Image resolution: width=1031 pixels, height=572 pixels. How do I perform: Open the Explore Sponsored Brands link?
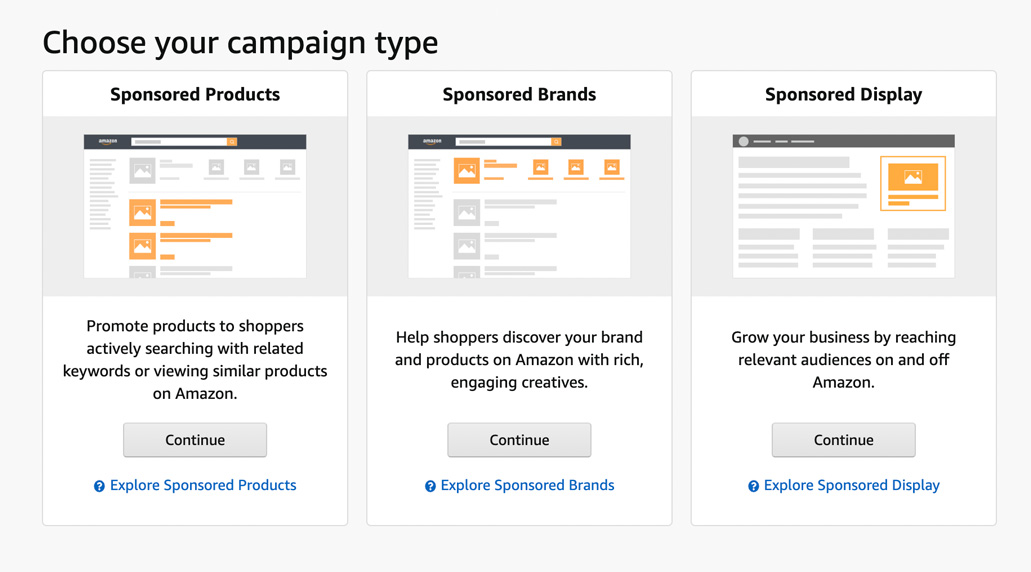click(x=527, y=485)
